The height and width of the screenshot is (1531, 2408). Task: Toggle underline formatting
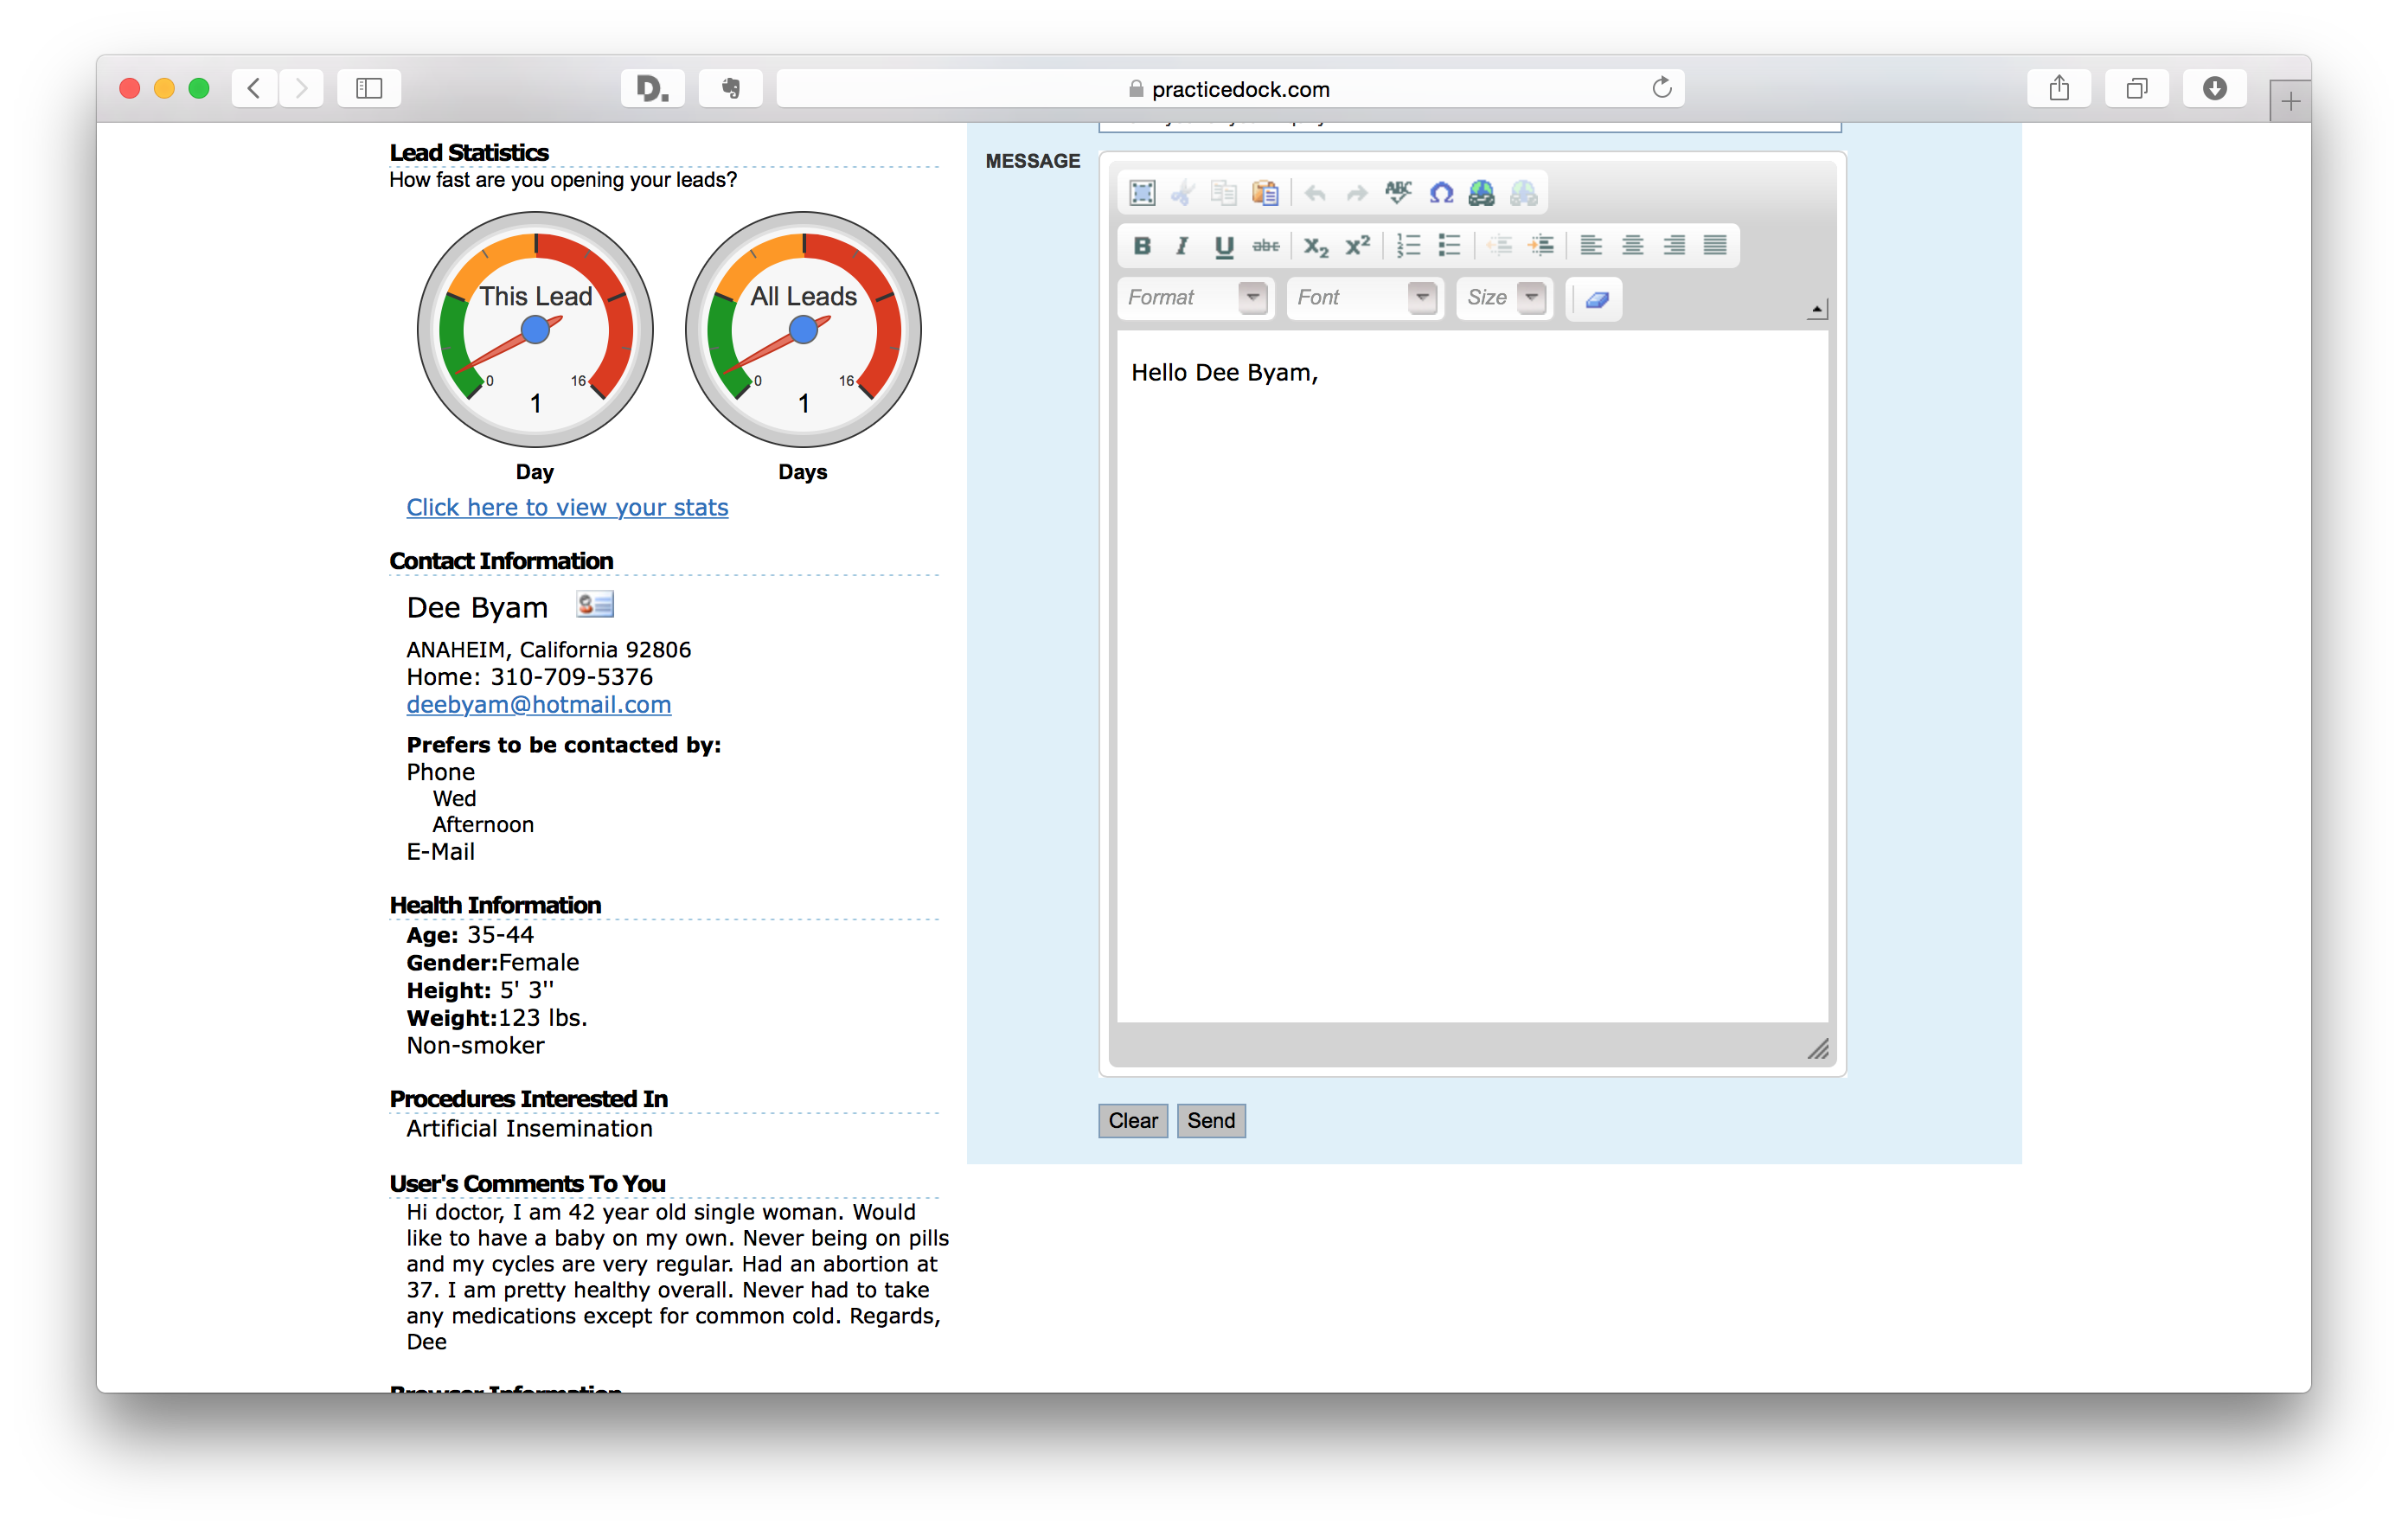tap(1223, 246)
